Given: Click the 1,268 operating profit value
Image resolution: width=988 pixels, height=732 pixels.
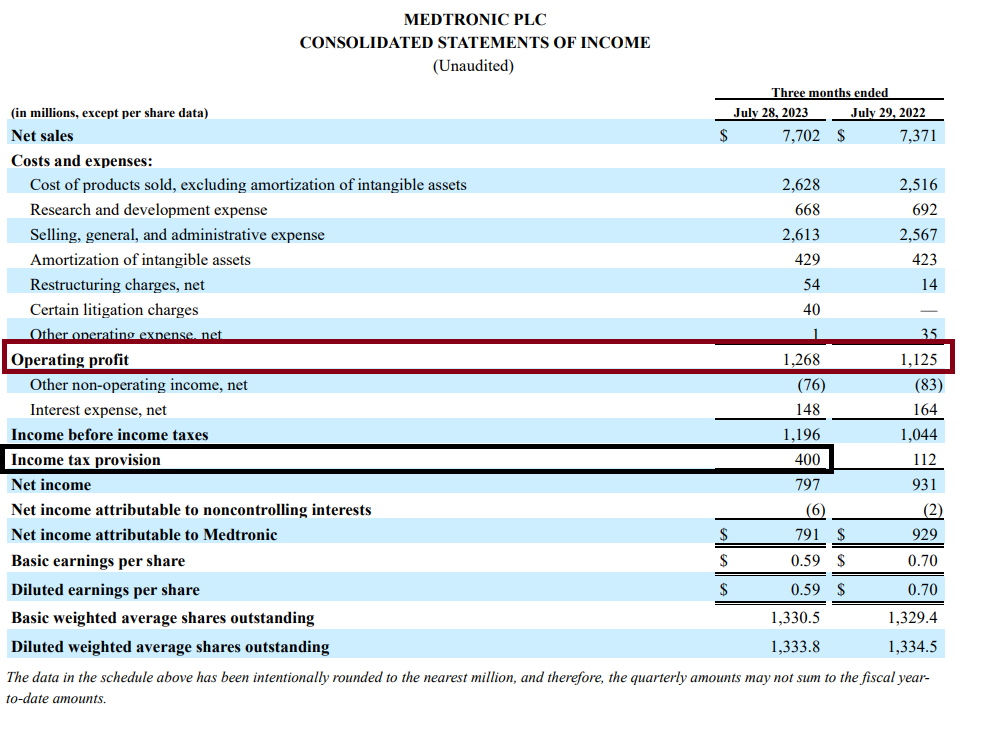Looking at the screenshot, I should pyautogui.click(x=800, y=360).
